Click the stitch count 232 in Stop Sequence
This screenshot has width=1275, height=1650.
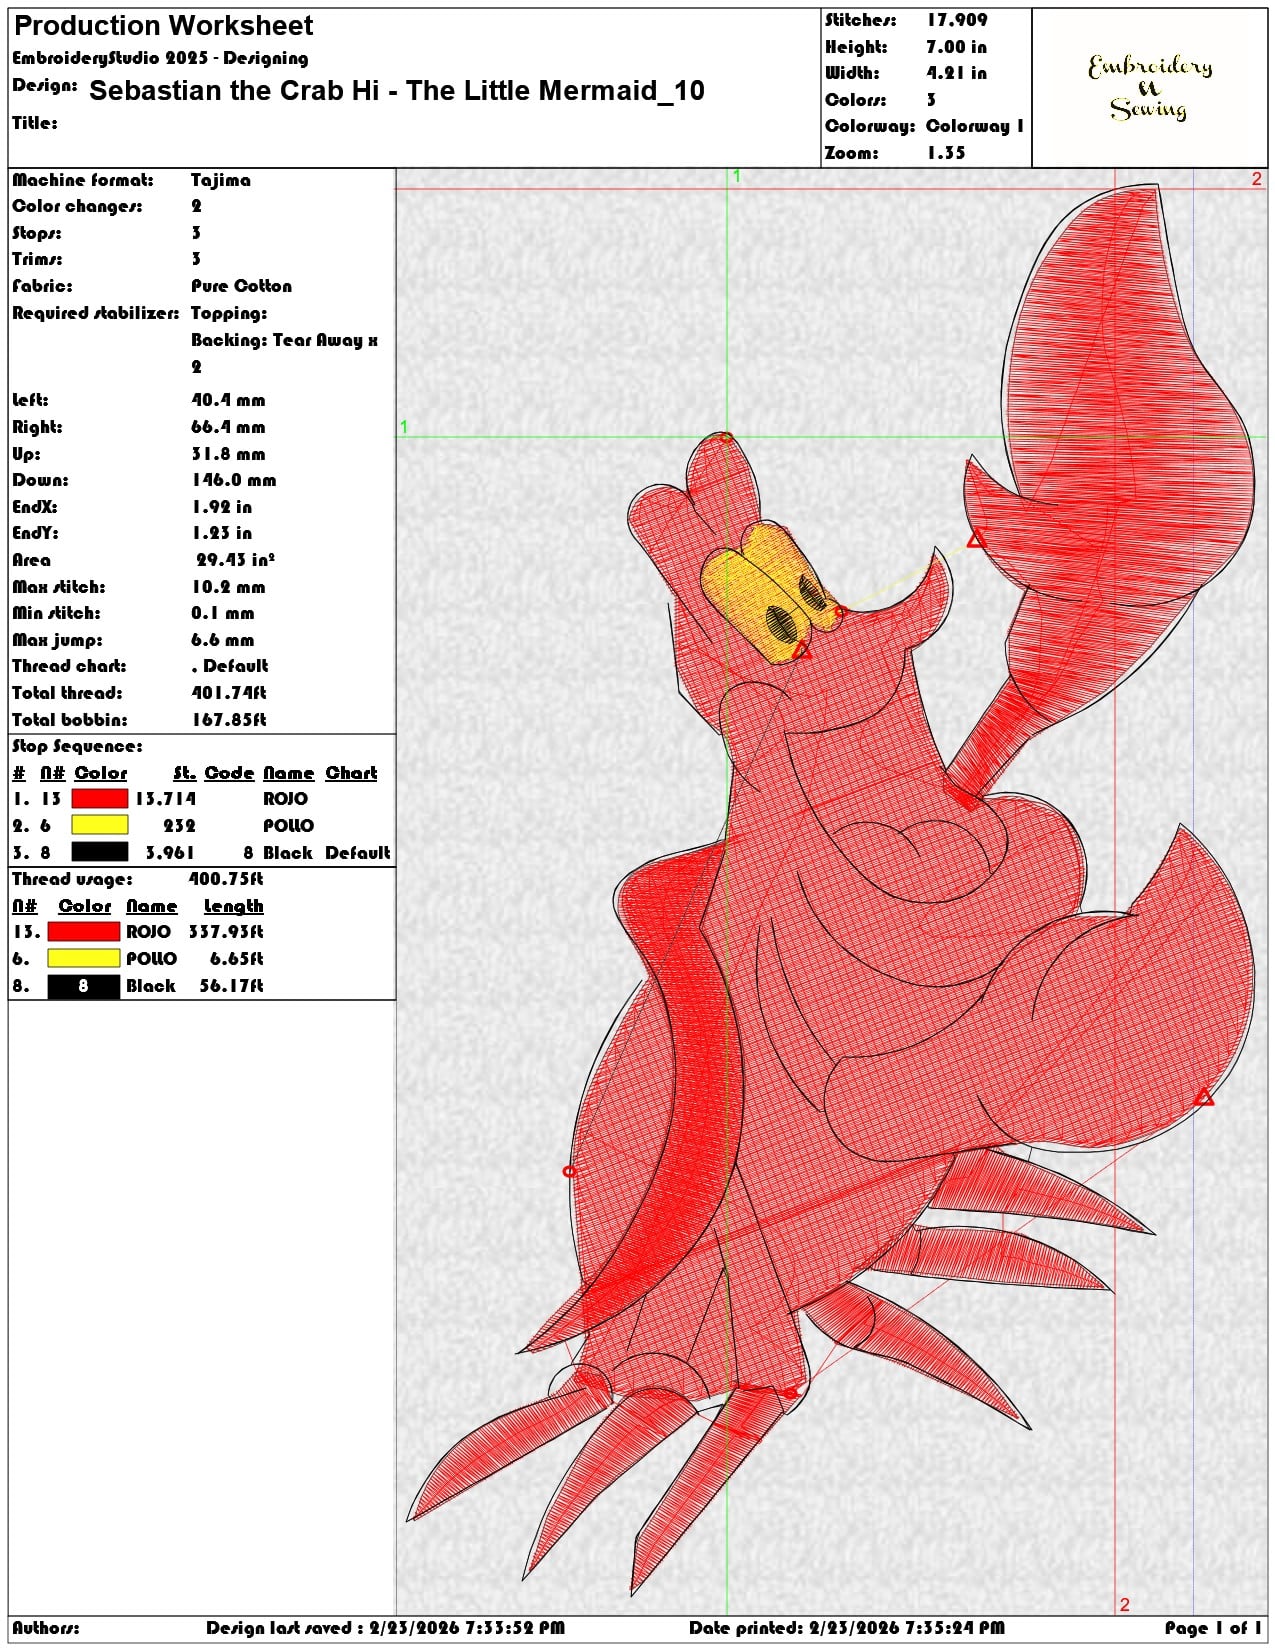[x=180, y=825]
